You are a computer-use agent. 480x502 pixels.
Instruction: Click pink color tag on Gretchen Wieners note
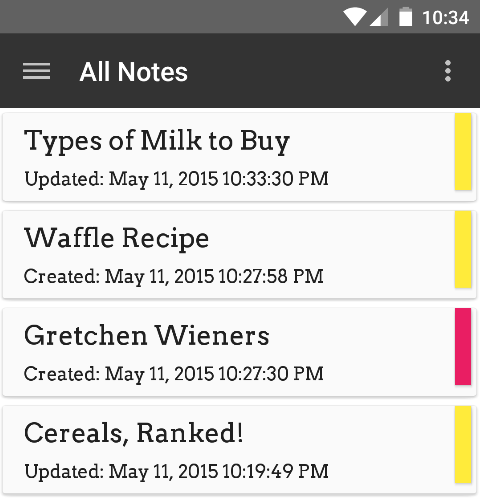(x=463, y=347)
